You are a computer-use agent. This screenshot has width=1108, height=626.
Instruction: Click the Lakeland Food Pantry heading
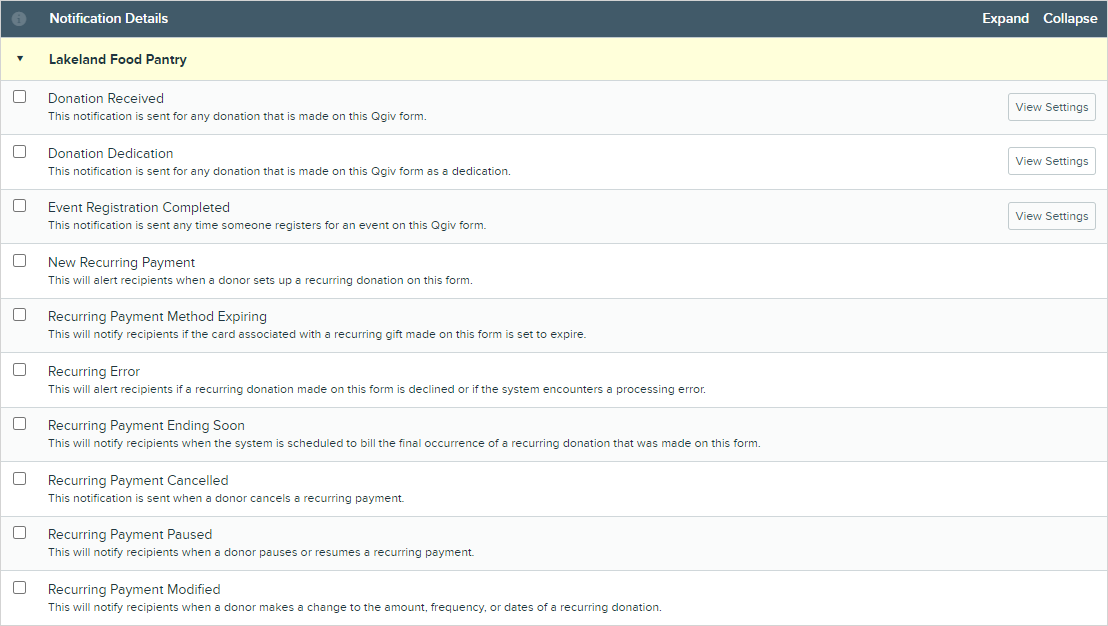click(x=117, y=59)
